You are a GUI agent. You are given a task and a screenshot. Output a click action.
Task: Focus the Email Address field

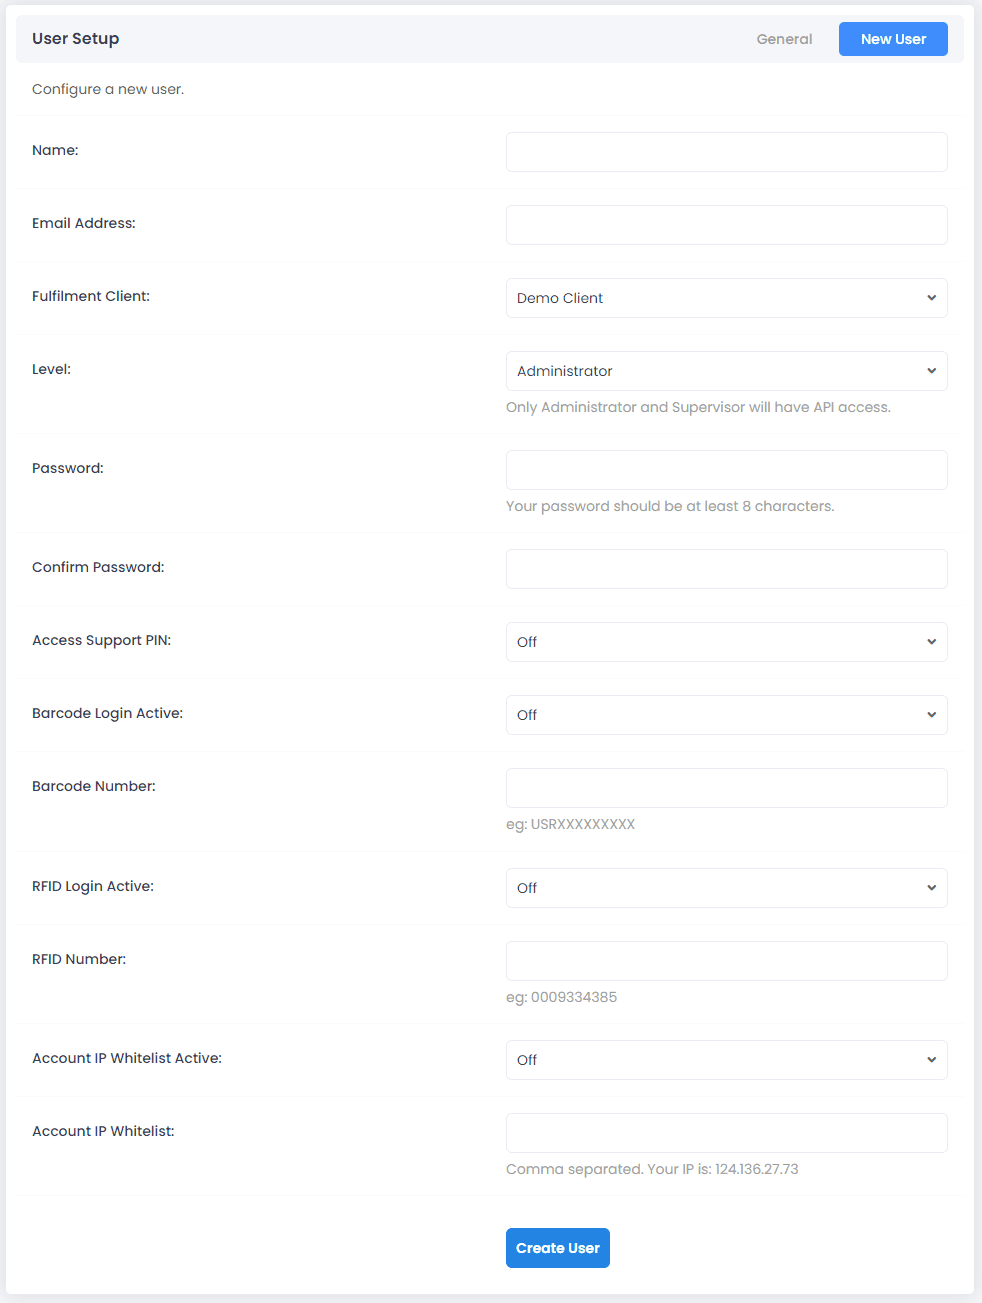click(727, 225)
